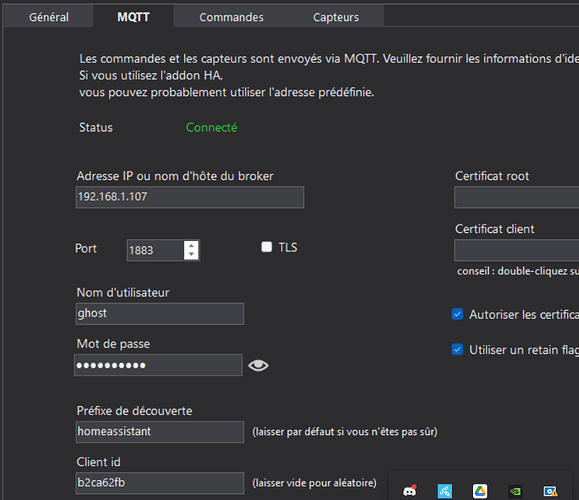Switch to the Général tab
The height and width of the screenshot is (500, 579).
point(49,17)
